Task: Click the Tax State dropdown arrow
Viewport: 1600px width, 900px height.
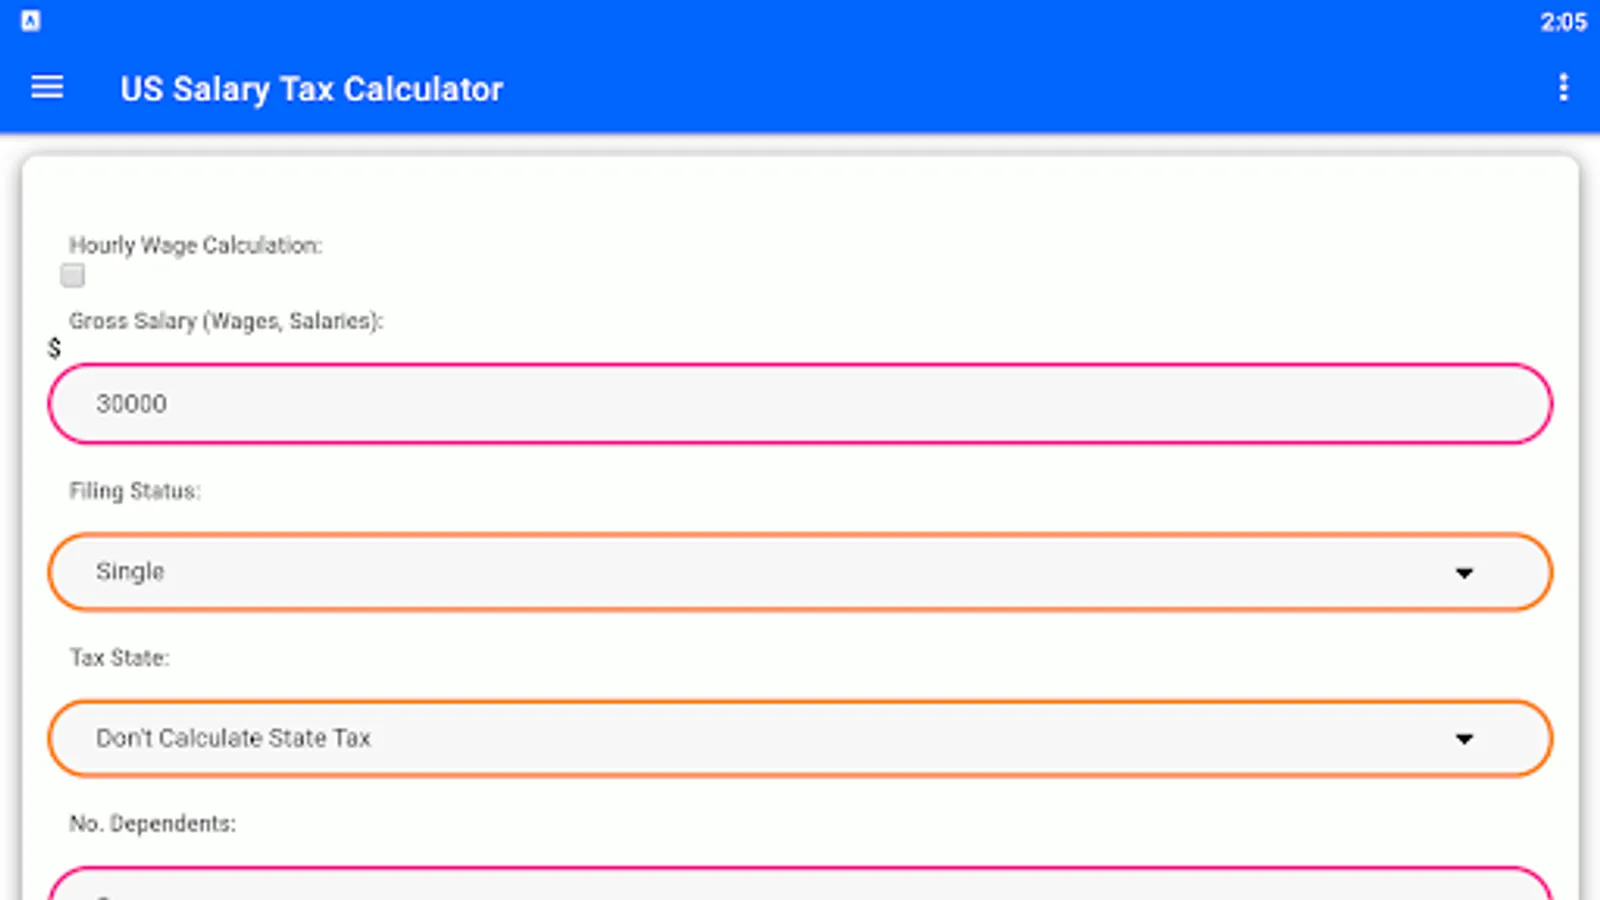Action: coord(1464,739)
